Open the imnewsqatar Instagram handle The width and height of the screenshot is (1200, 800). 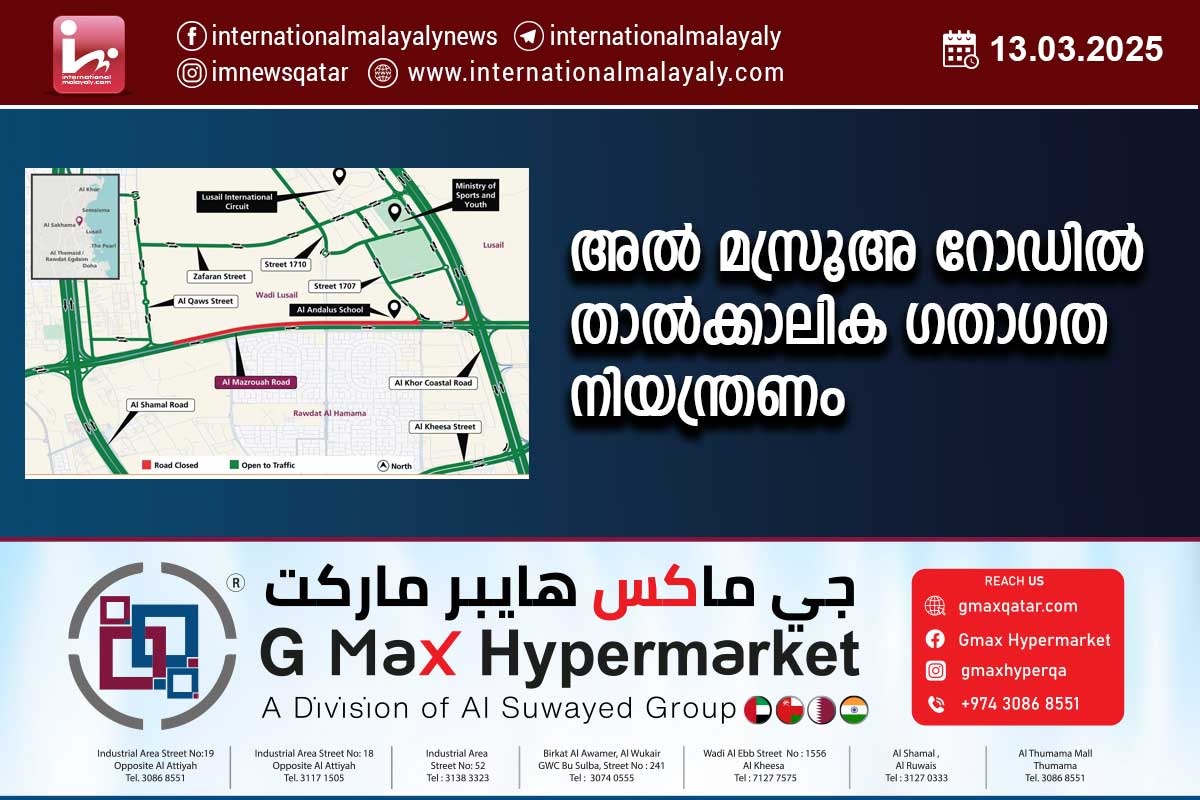pyautogui.click(x=280, y=73)
